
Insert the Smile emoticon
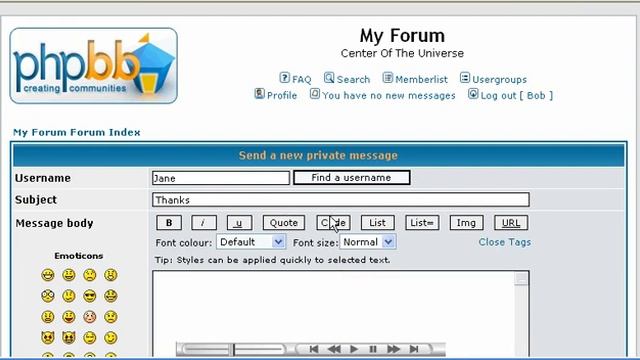tap(69, 275)
